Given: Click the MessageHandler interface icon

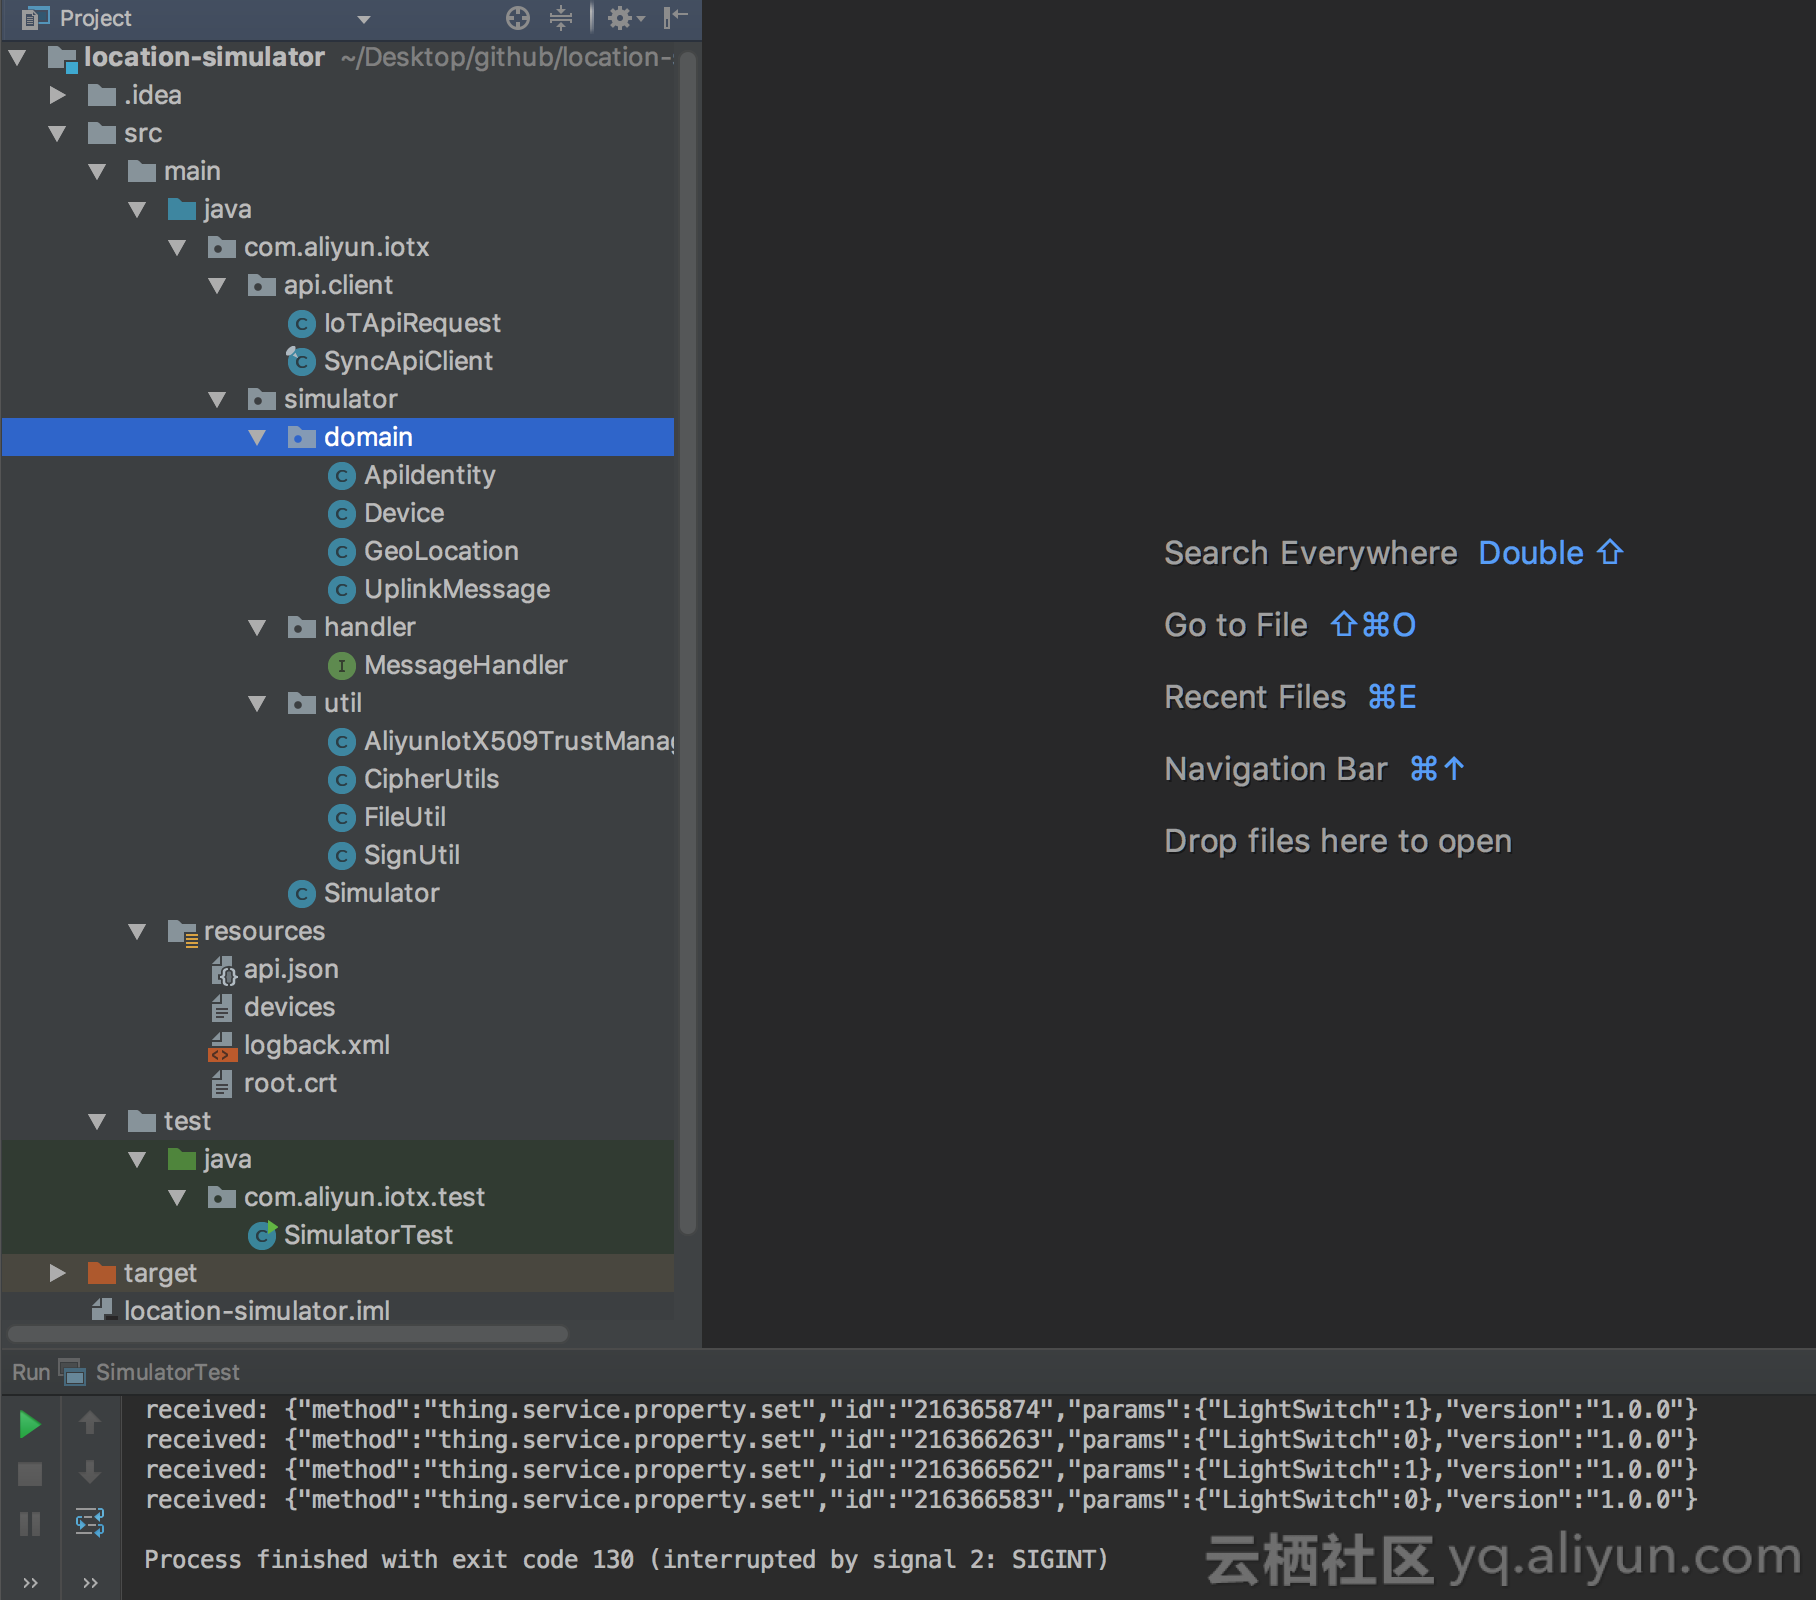Looking at the screenshot, I should (342, 666).
